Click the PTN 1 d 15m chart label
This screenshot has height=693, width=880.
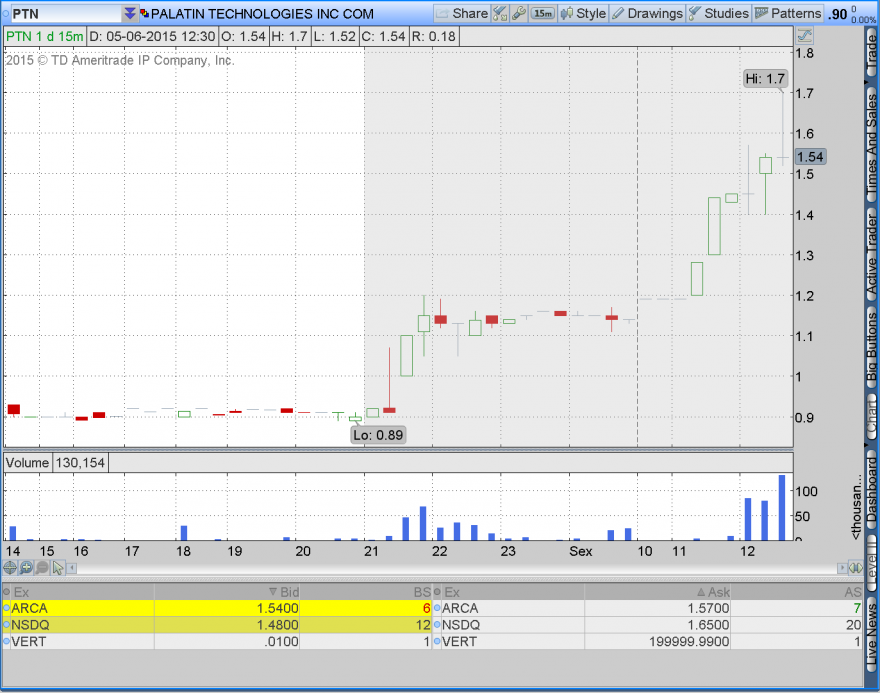(x=44, y=36)
